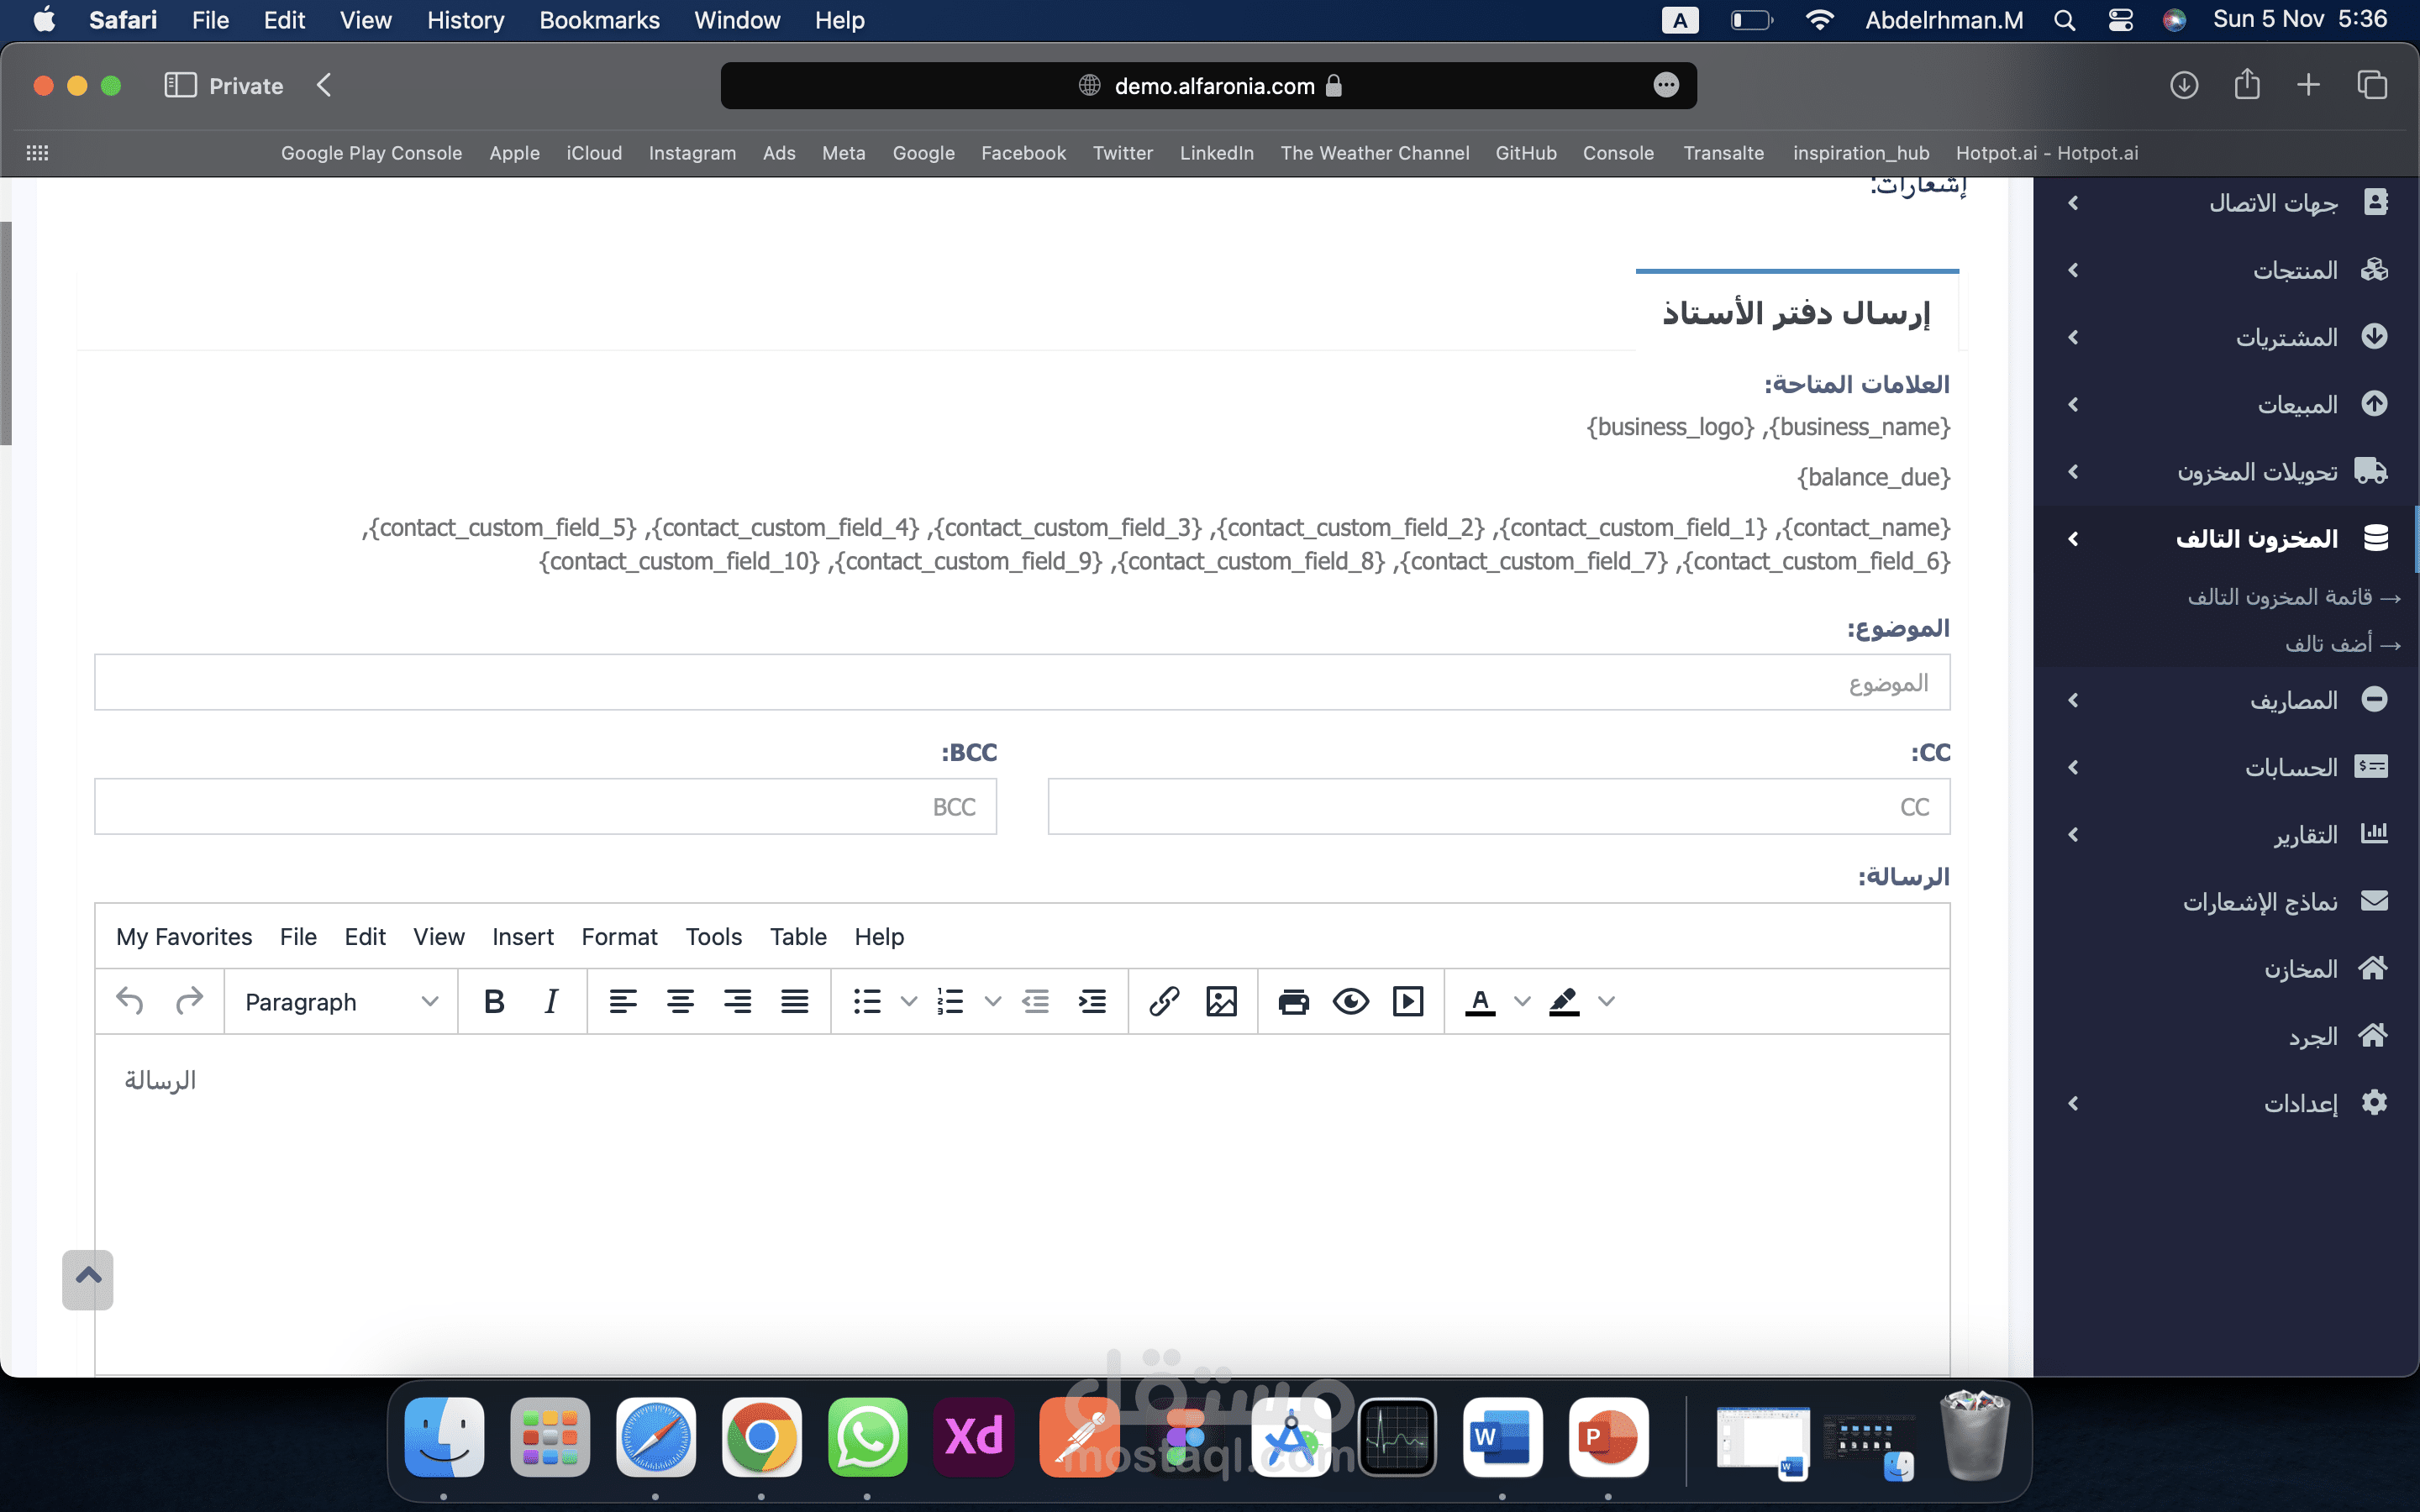
Task: Click the insert image icon
Action: 1221,1001
